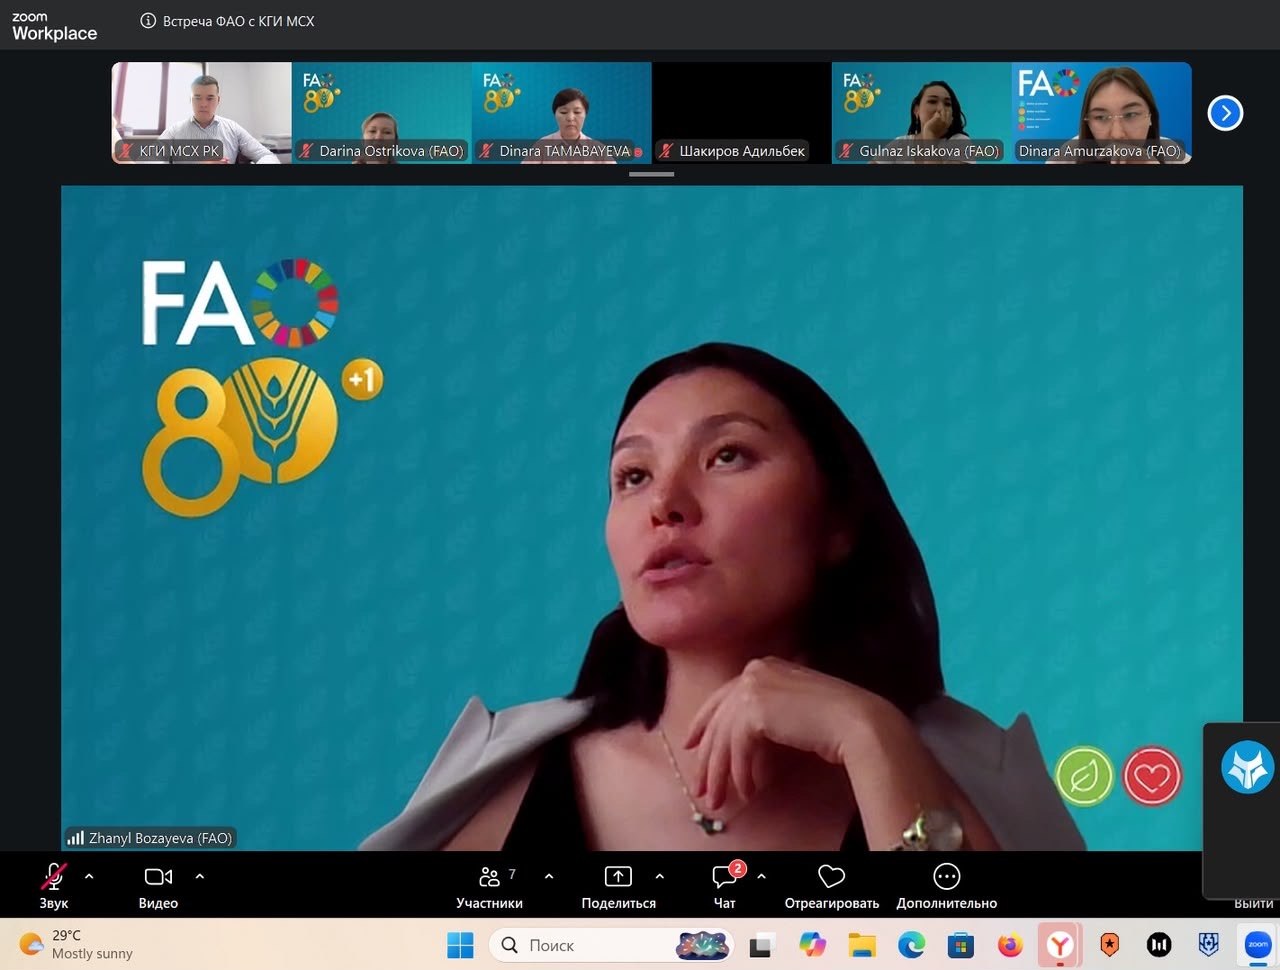
Task: Show meeting info icon beside the title
Action: tap(148, 21)
